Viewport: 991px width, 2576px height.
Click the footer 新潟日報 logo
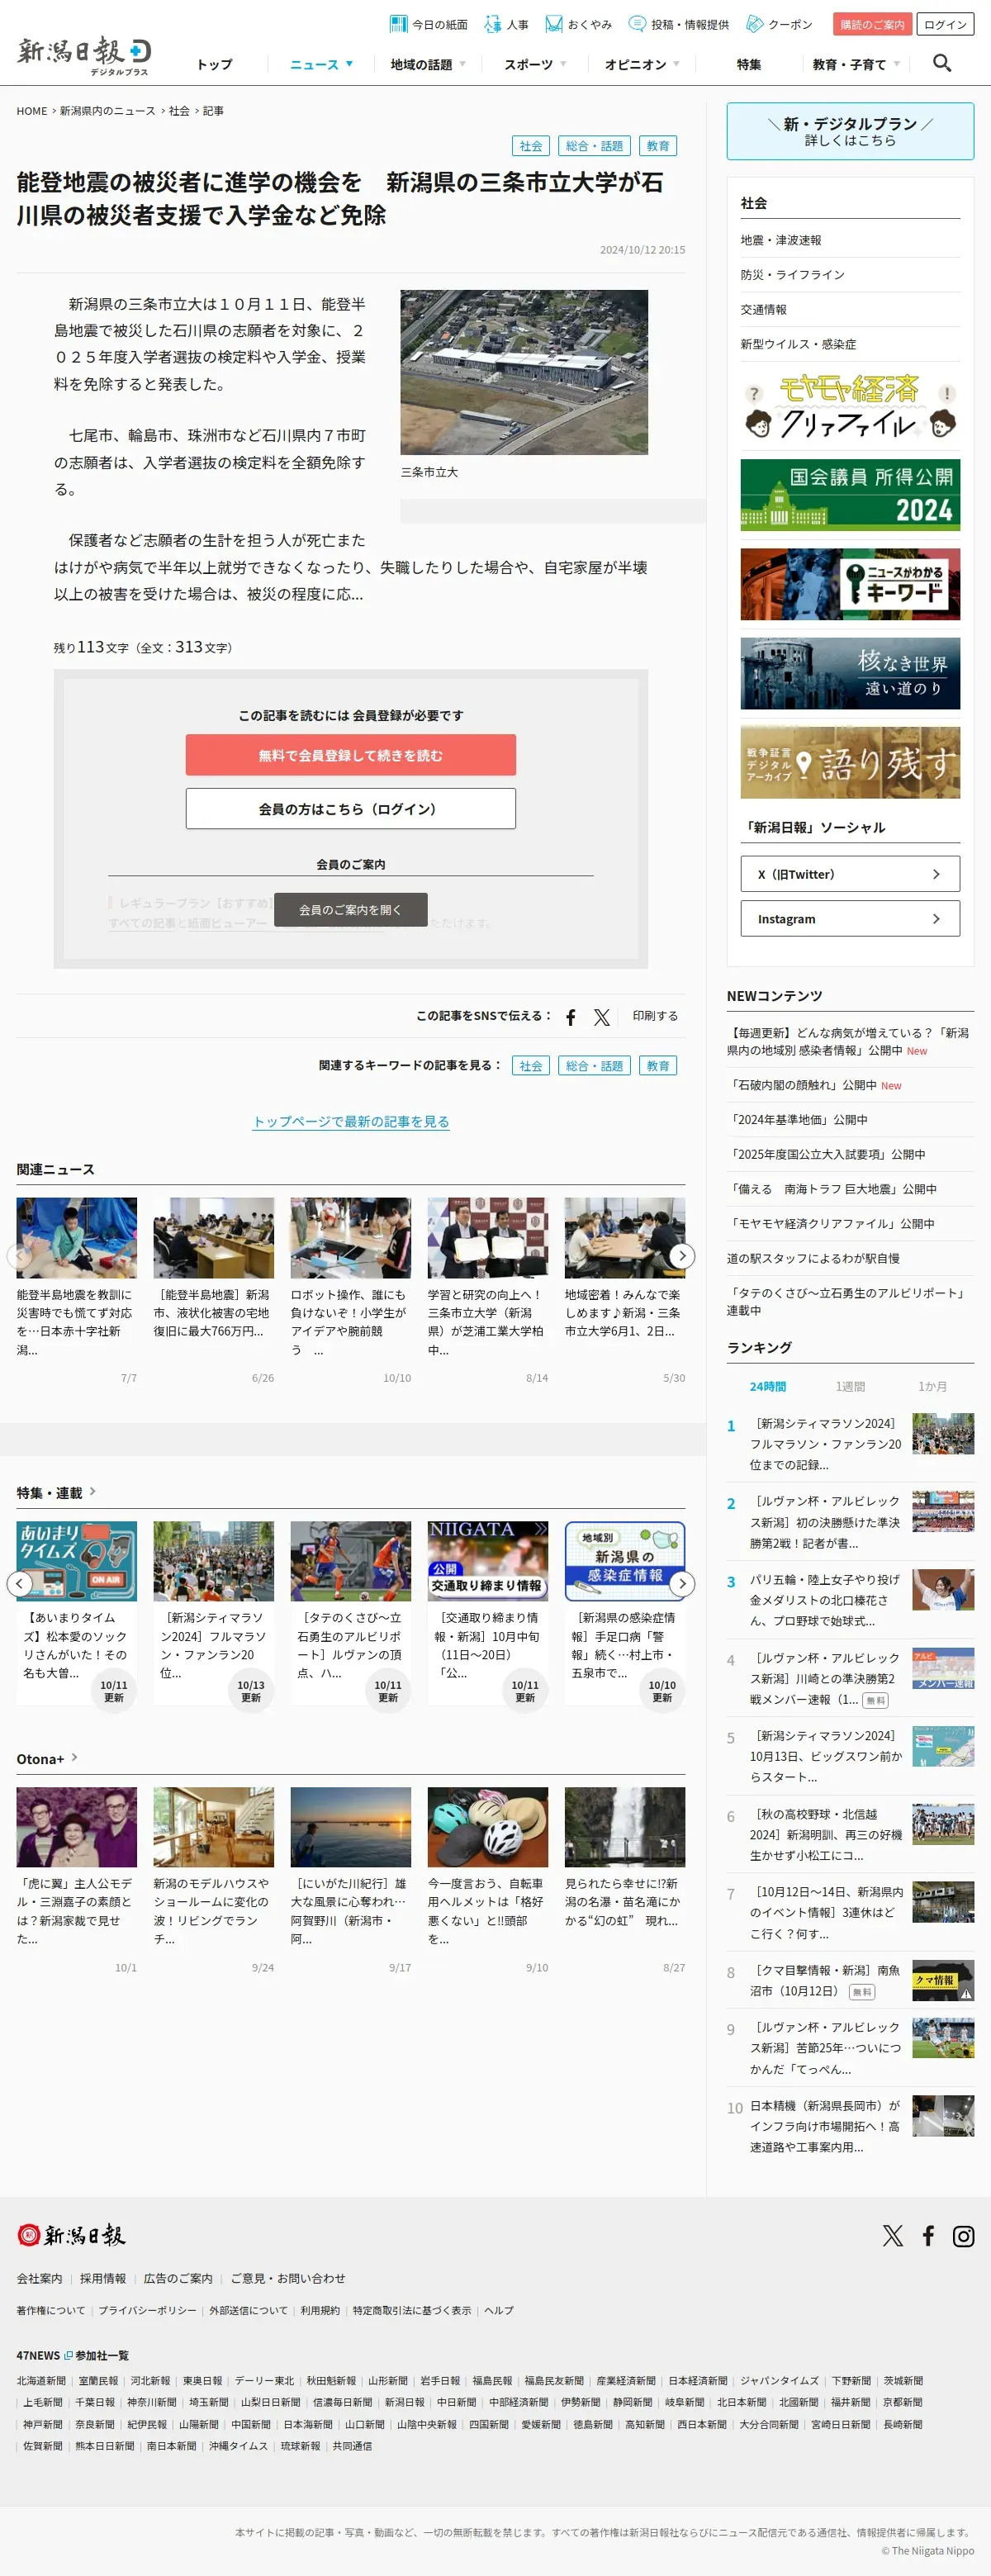pyautogui.click(x=71, y=2234)
